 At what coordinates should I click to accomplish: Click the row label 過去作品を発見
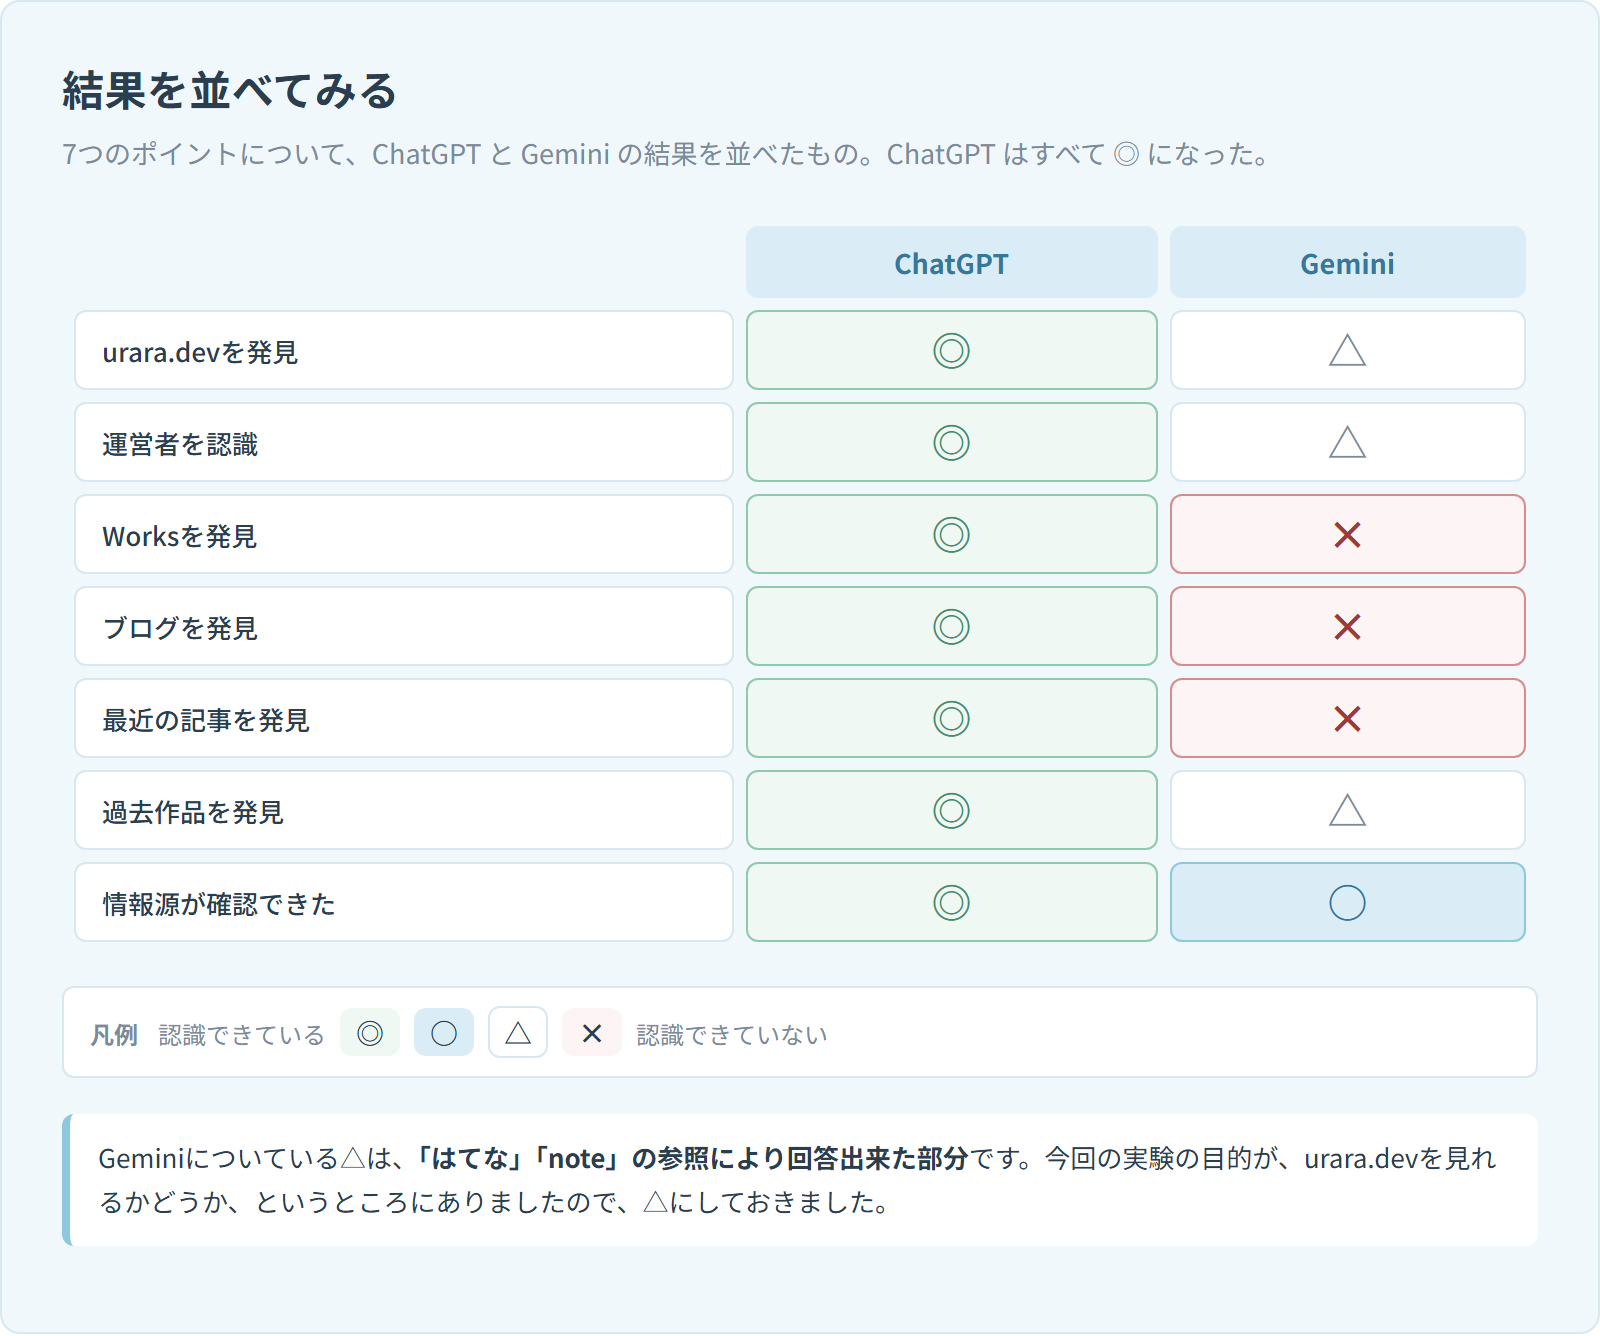(404, 811)
